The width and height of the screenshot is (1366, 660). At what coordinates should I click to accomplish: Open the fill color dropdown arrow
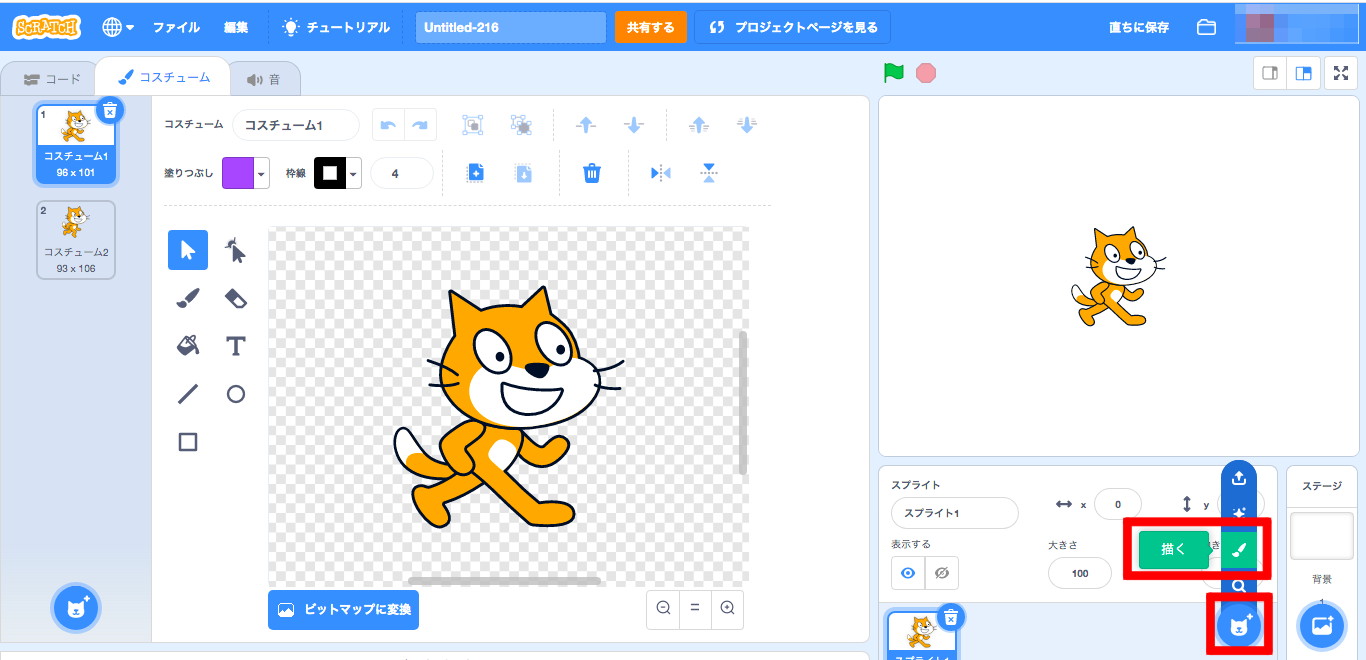262,173
